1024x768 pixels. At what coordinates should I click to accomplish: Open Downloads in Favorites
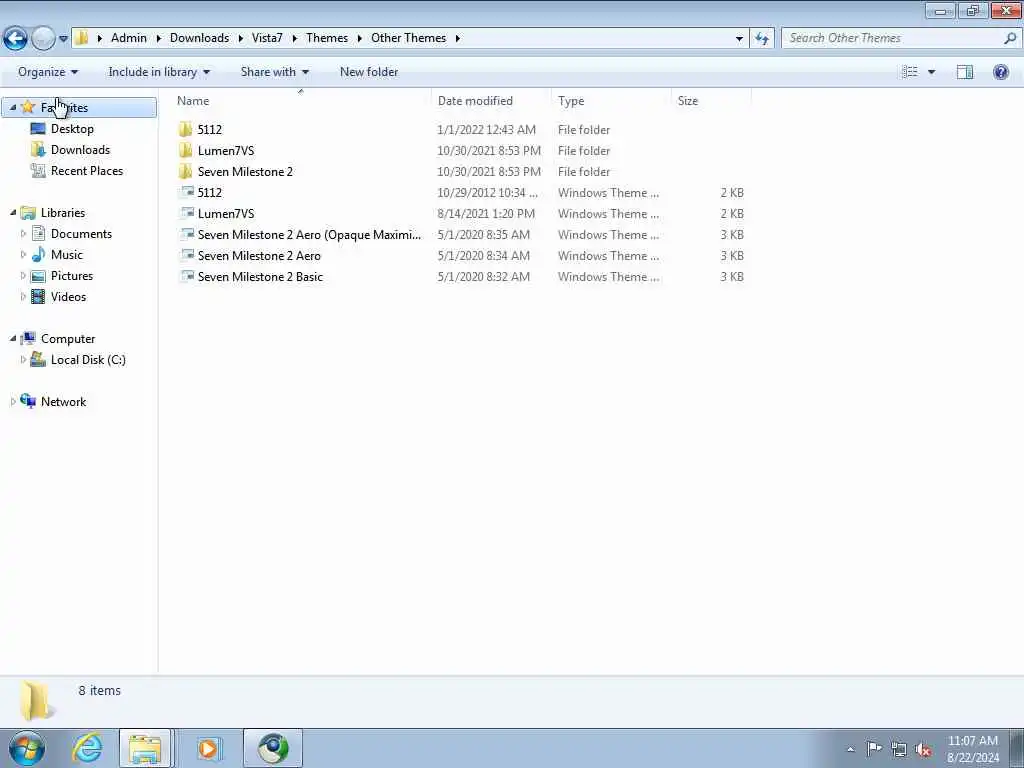[x=80, y=150]
